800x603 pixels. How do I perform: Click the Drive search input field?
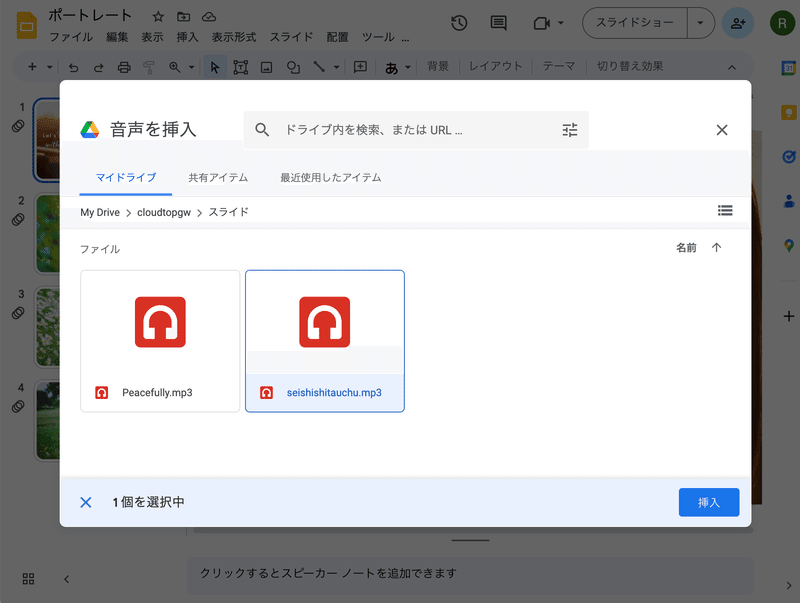(416, 130)
